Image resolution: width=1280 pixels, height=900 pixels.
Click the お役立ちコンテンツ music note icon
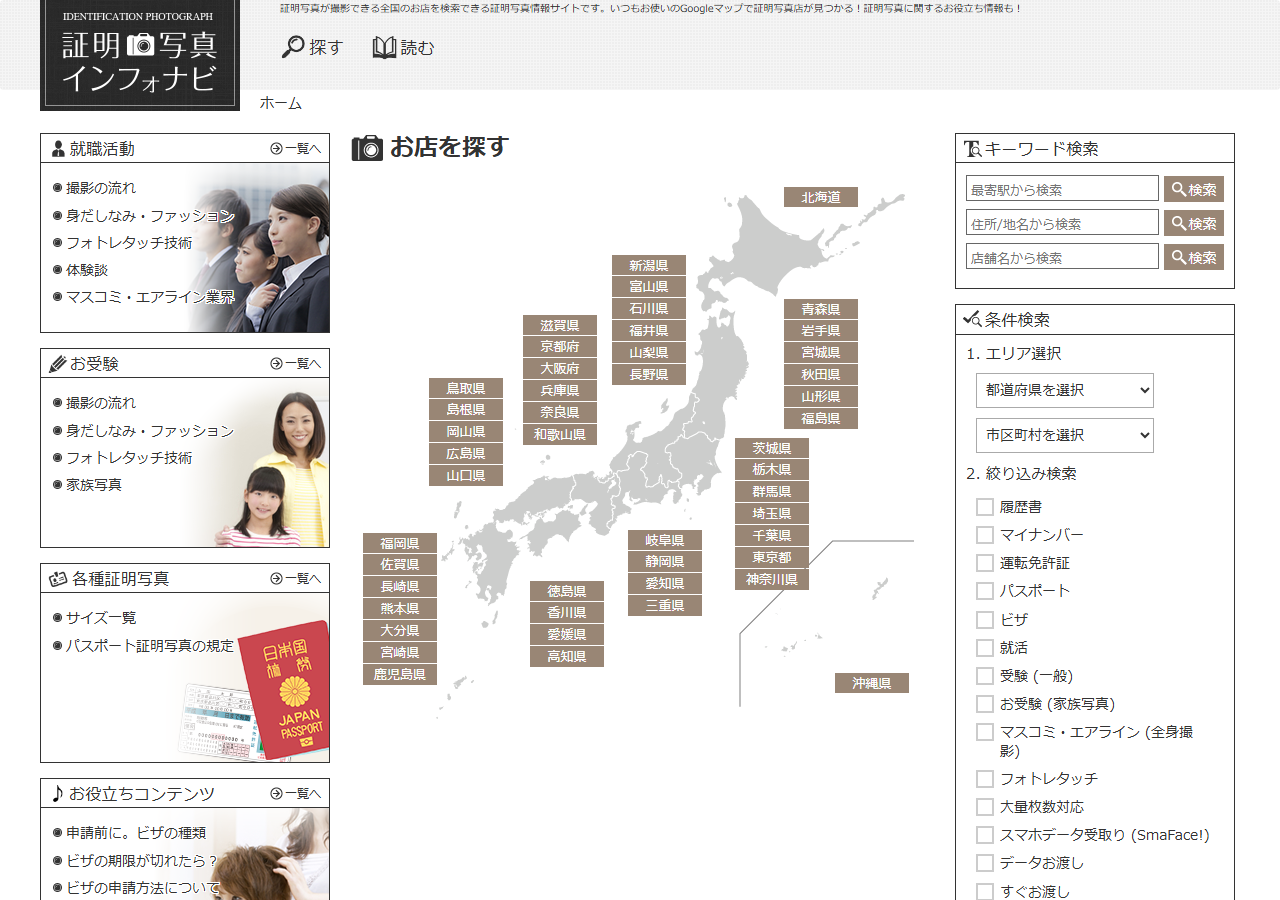point(57,794)
